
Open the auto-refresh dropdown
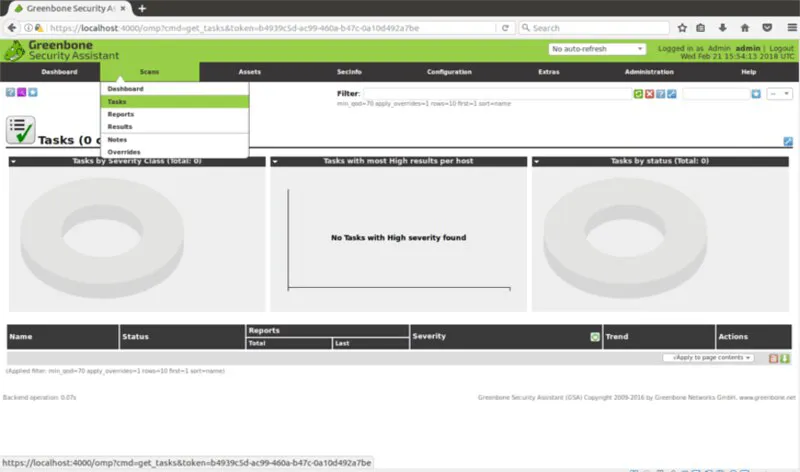coord(597,49)
